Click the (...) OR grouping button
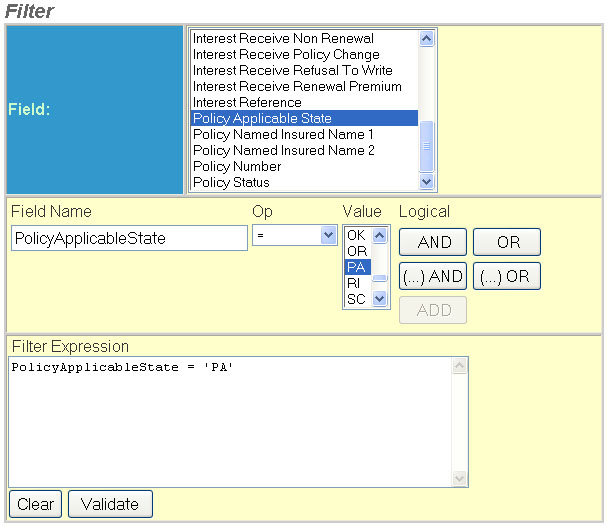Viewport: 607px width, 526px height. point(507,277)
